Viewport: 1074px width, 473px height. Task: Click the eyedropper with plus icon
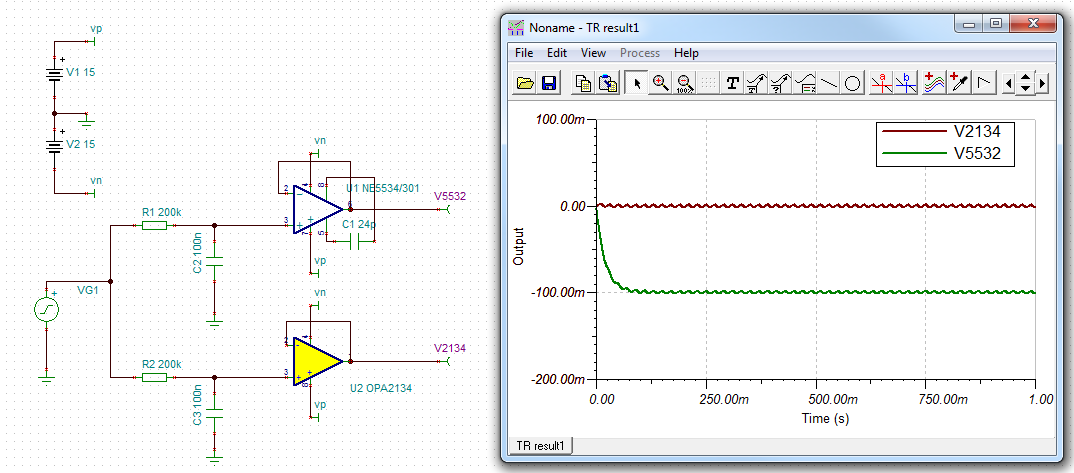tap(959, 83)
